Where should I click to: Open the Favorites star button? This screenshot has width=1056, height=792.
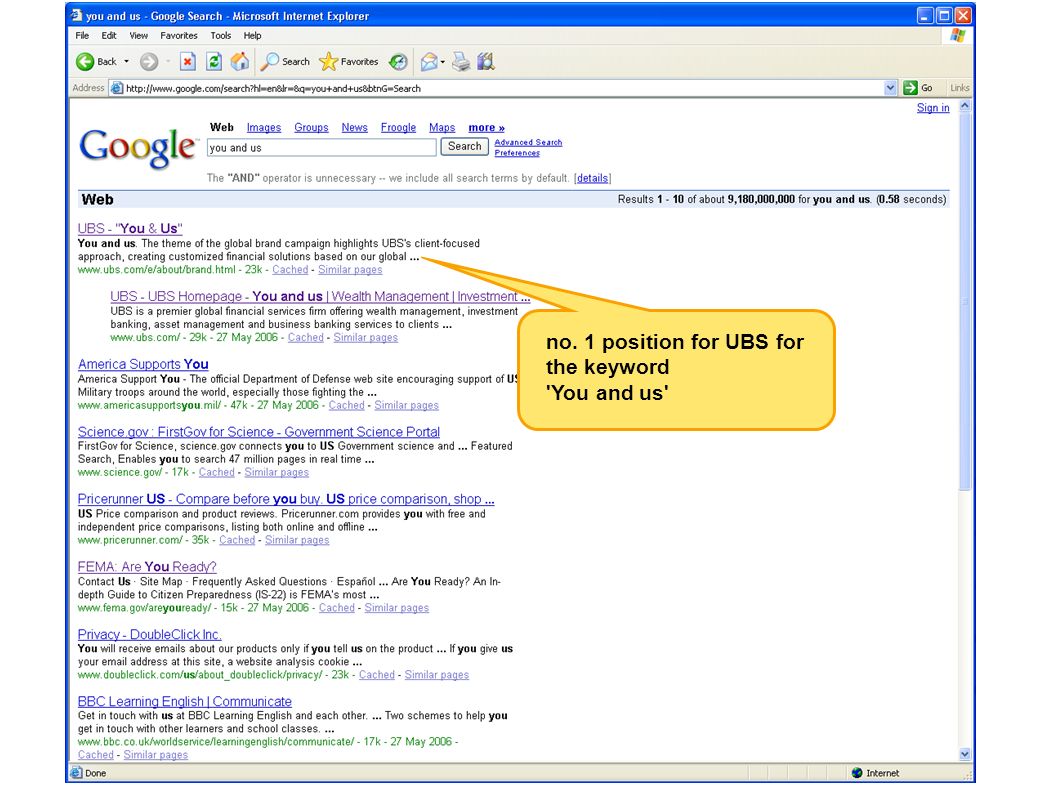(349, 62)
